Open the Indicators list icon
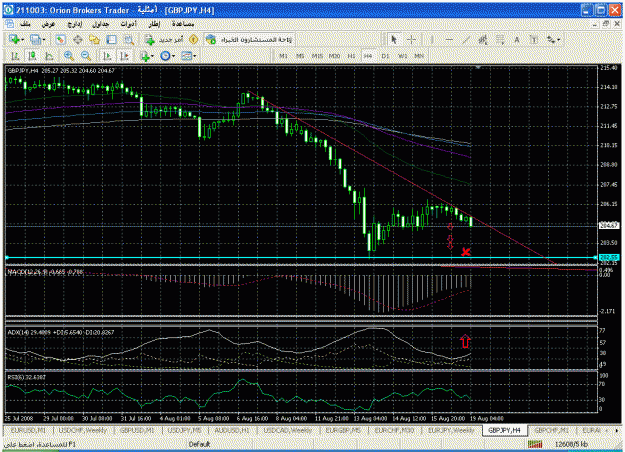The width and height of the screenshot is (625, 452). [145, 56]
